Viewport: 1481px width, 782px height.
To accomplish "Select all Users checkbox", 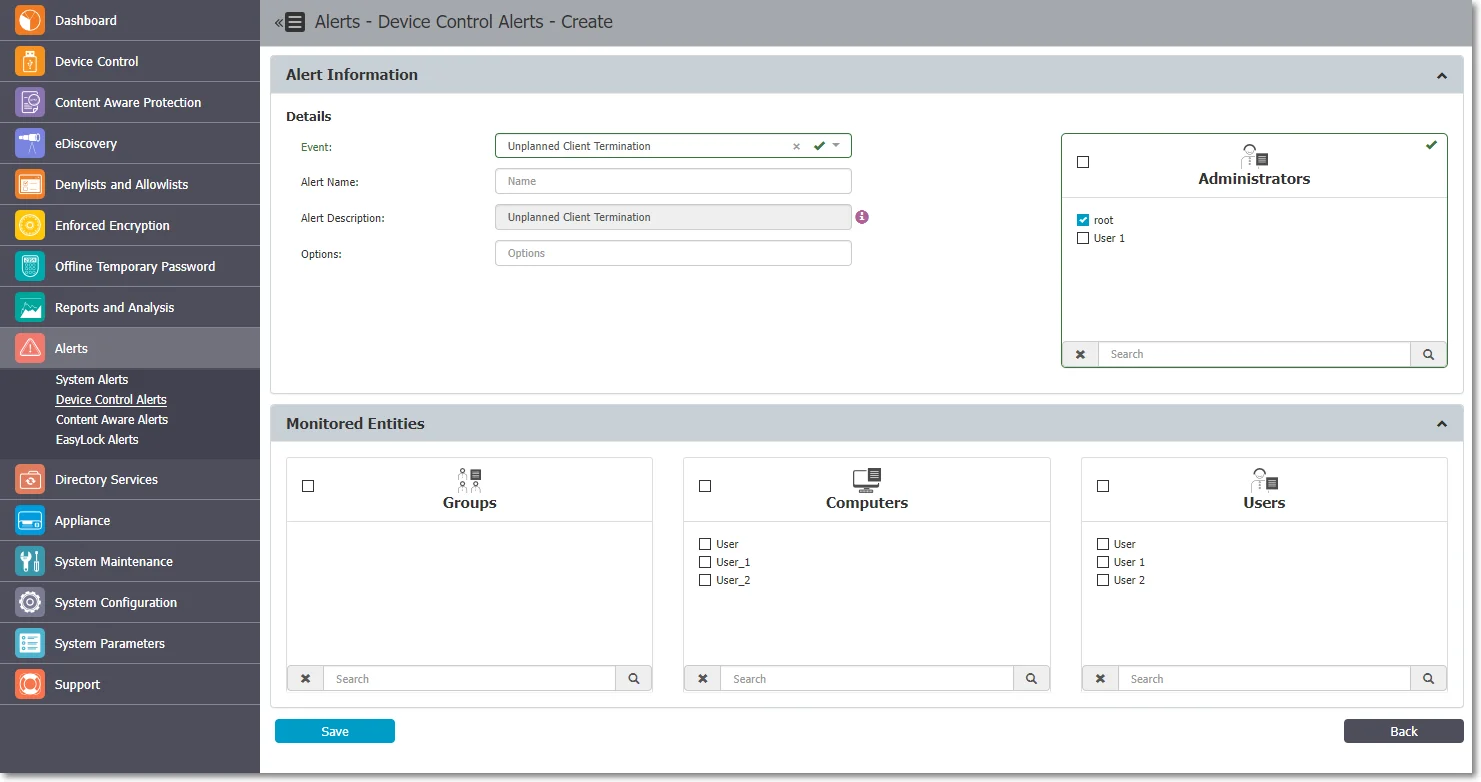I will (1103, 486).
